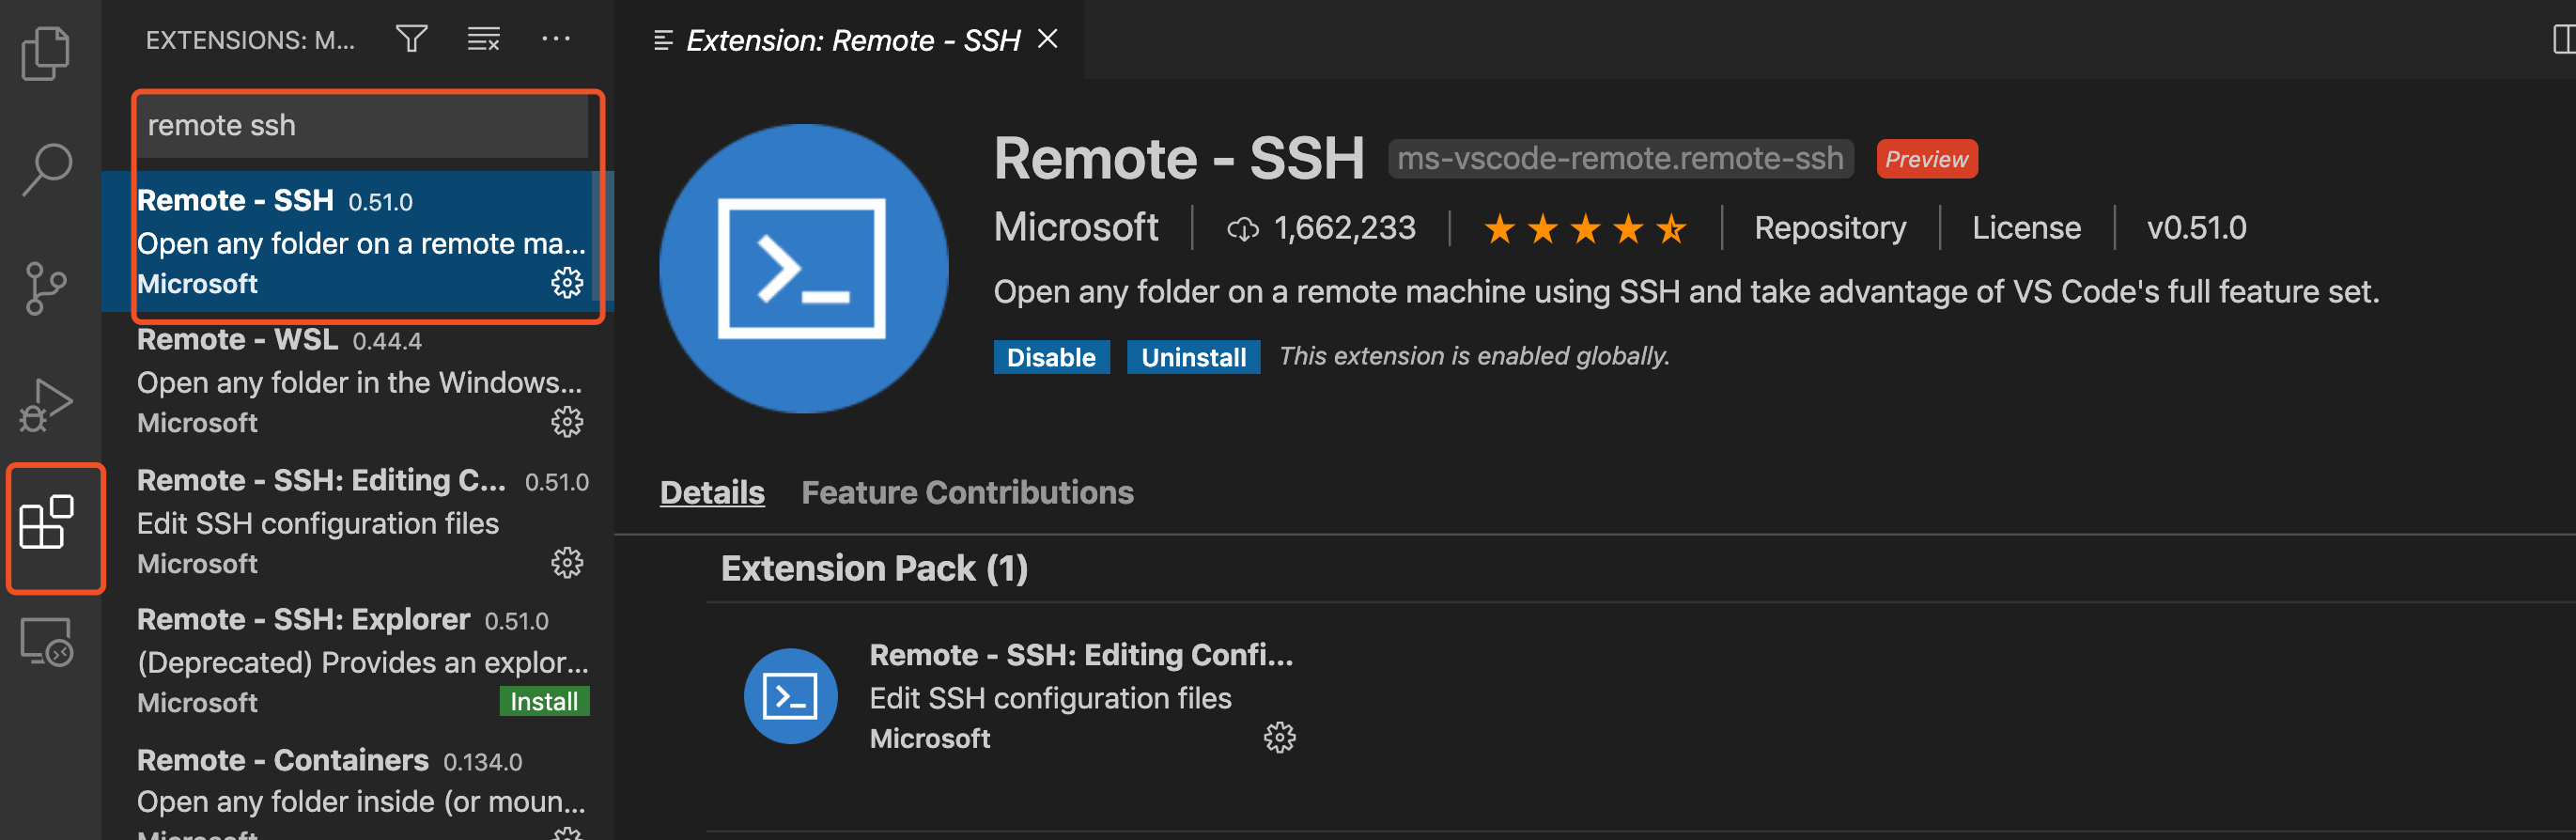Filter extensions with the funnel icon
This screenshot has width=2576, height=840.
412,39
